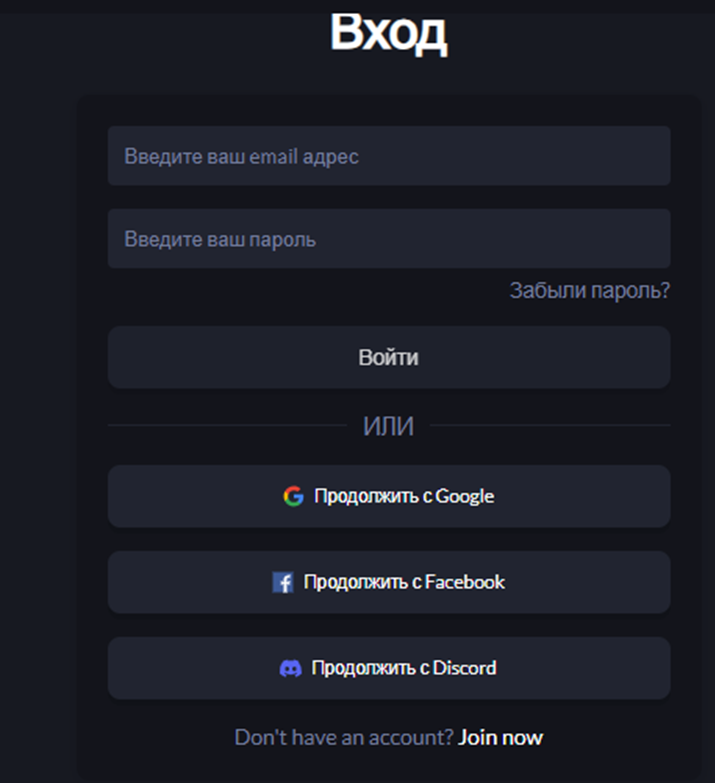Click the 'Don't have an account?' text
Screen dimensions: 715x783
click(x=343, y=738)
